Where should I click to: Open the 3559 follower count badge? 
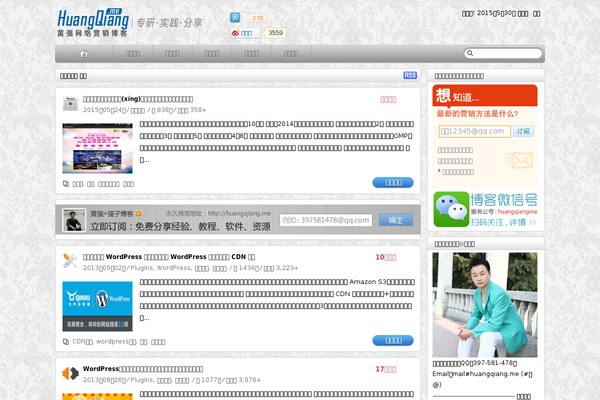[x=276, y=33]
